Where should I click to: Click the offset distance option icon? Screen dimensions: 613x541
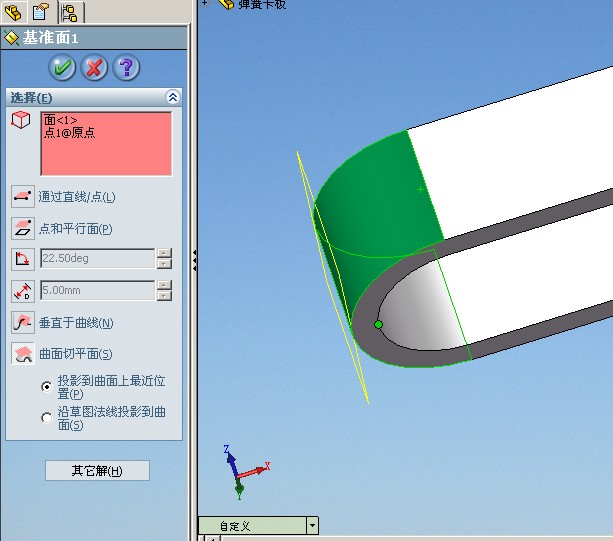coord(23,291)
